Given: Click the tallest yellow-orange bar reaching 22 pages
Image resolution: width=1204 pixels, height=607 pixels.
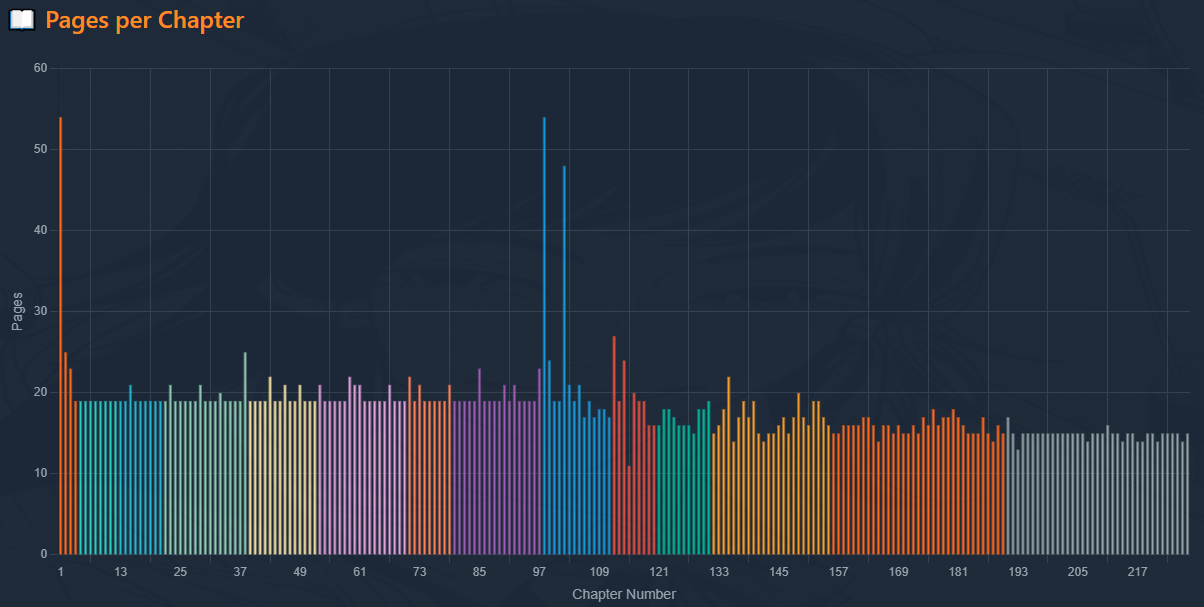Looking at the screenshot, I should click(x=729, y=465).
